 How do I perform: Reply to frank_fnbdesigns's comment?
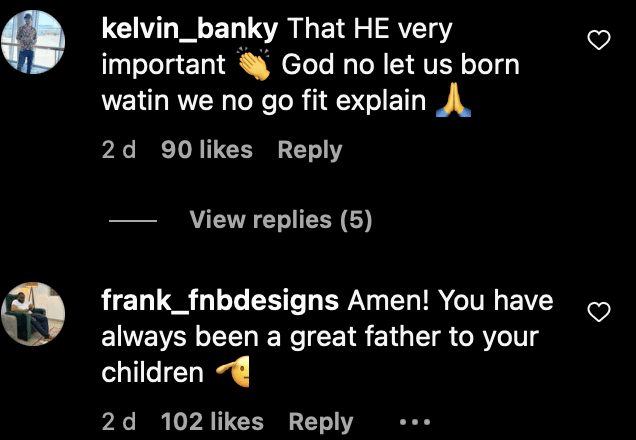(321, 422)
